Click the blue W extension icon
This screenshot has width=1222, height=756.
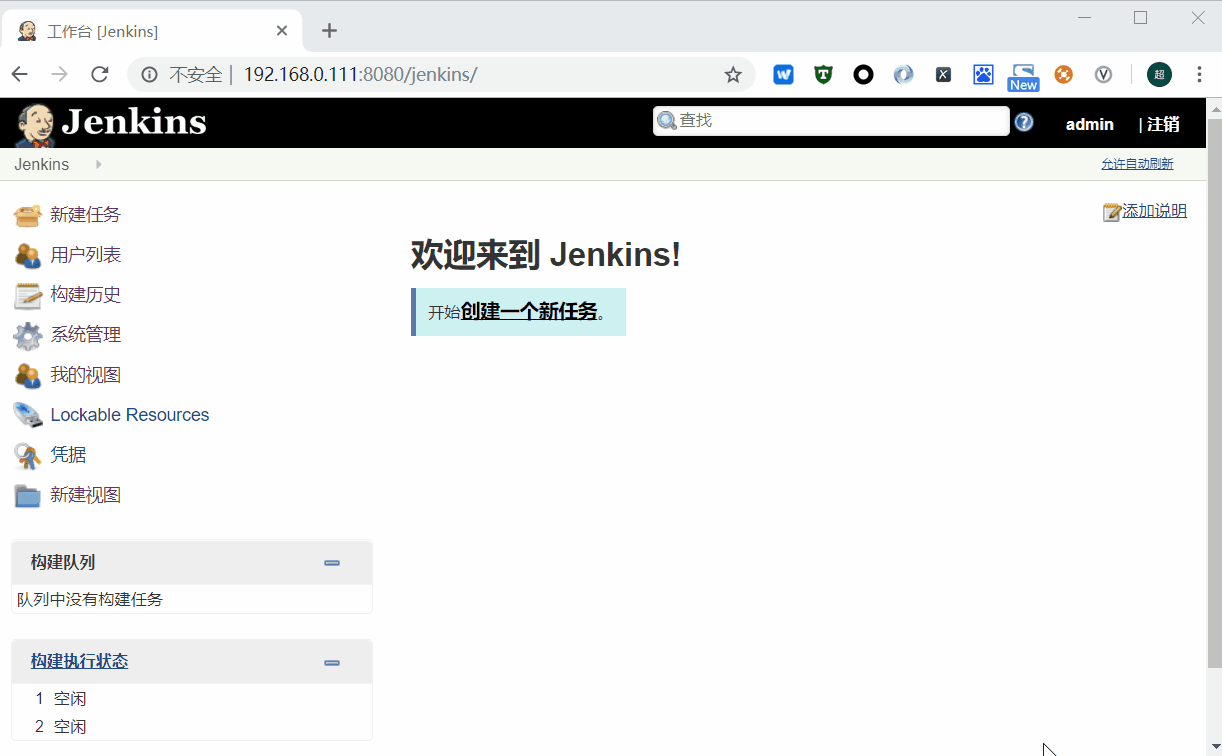(x=783, y=75)
